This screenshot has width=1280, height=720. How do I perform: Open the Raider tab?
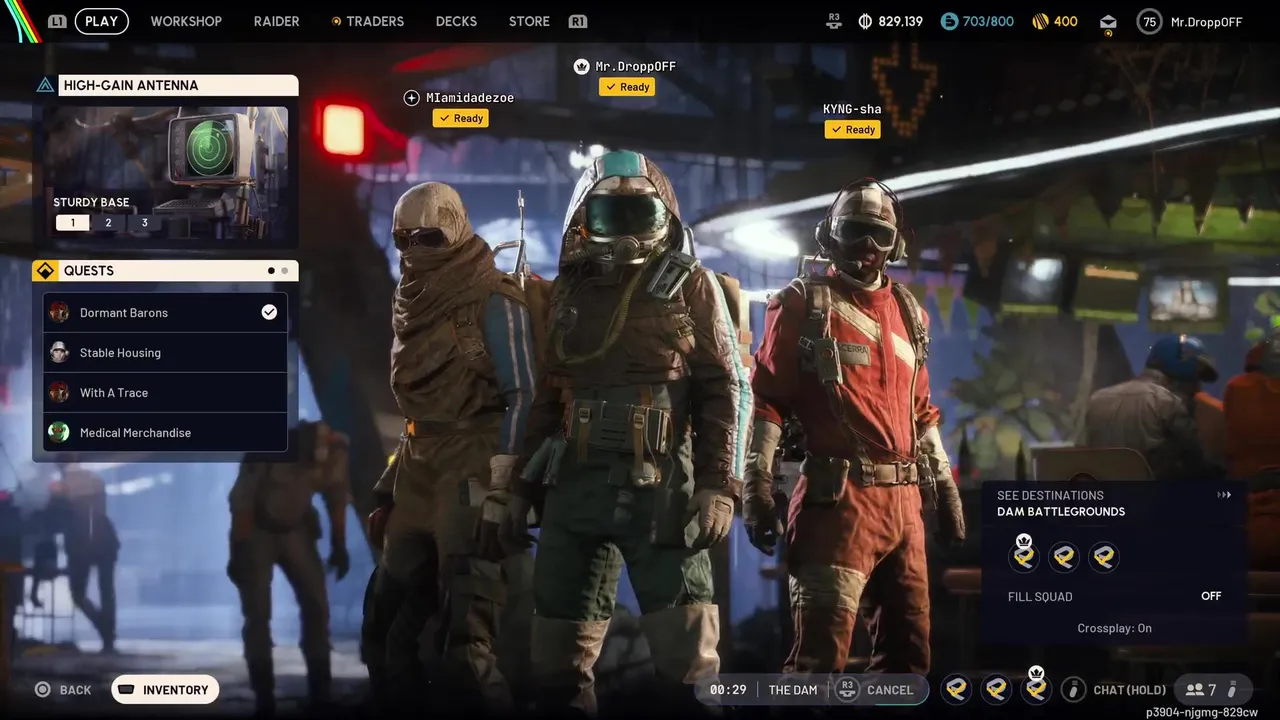click(276, 21)
